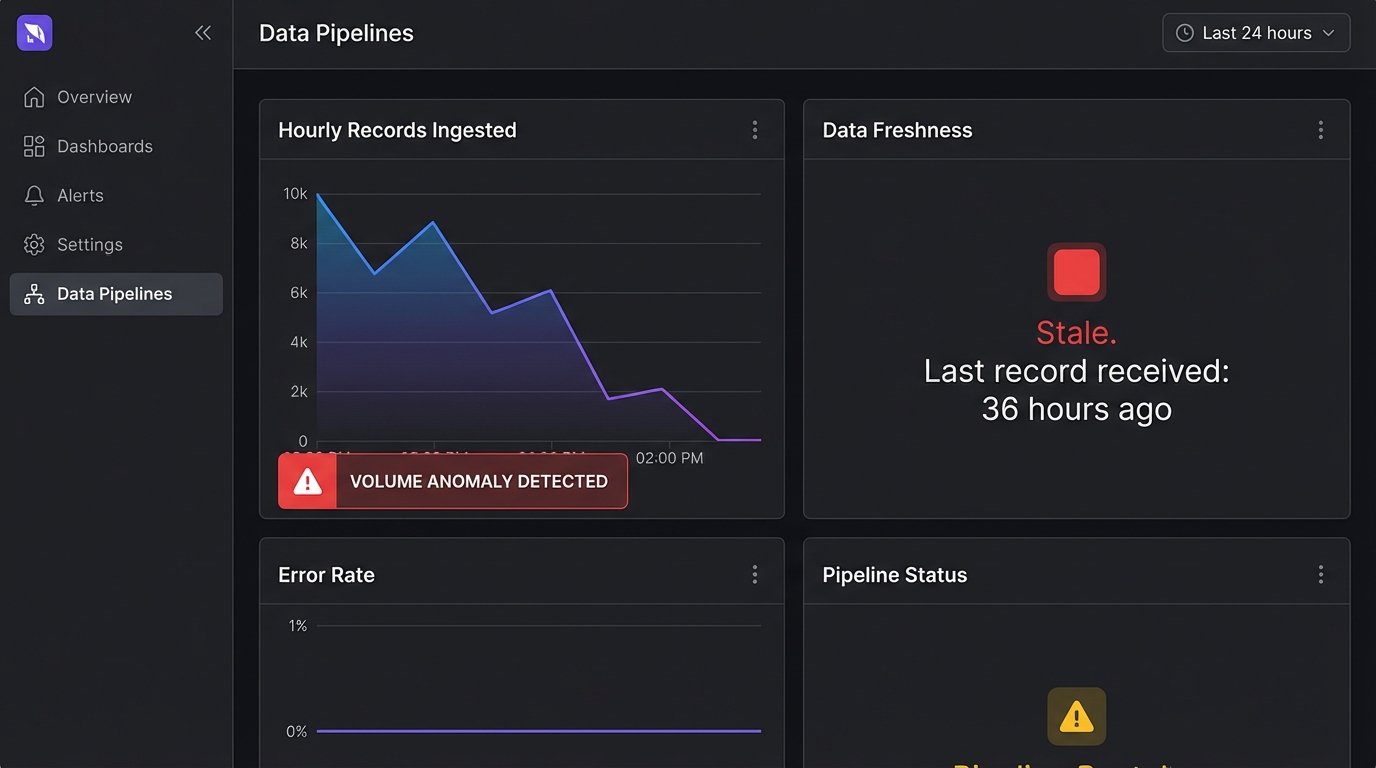Open Hourly Records Ingested options menu
Viewport: 1376px width, 768px height.
[754, 130]
